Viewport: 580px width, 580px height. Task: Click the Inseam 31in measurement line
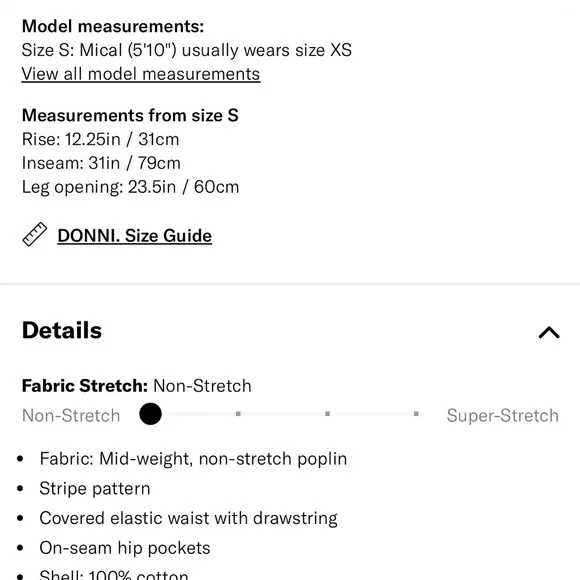[101, 163]
